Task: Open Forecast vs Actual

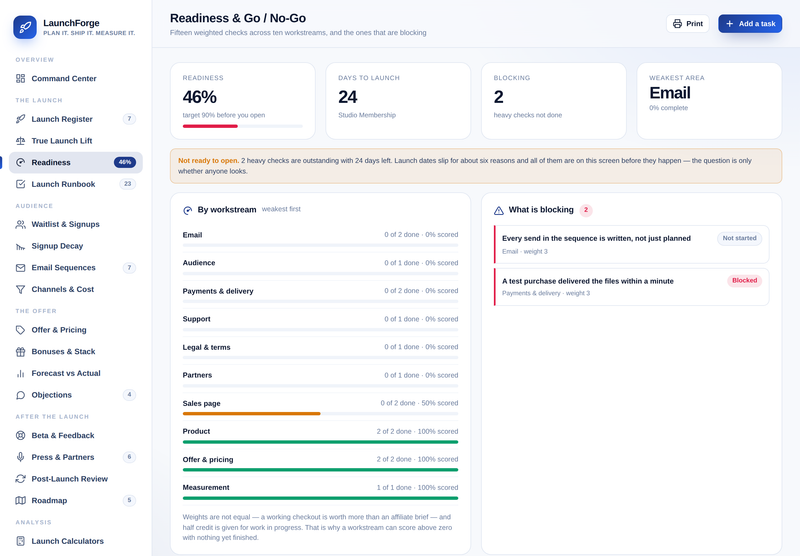Action: coord(76,373)
